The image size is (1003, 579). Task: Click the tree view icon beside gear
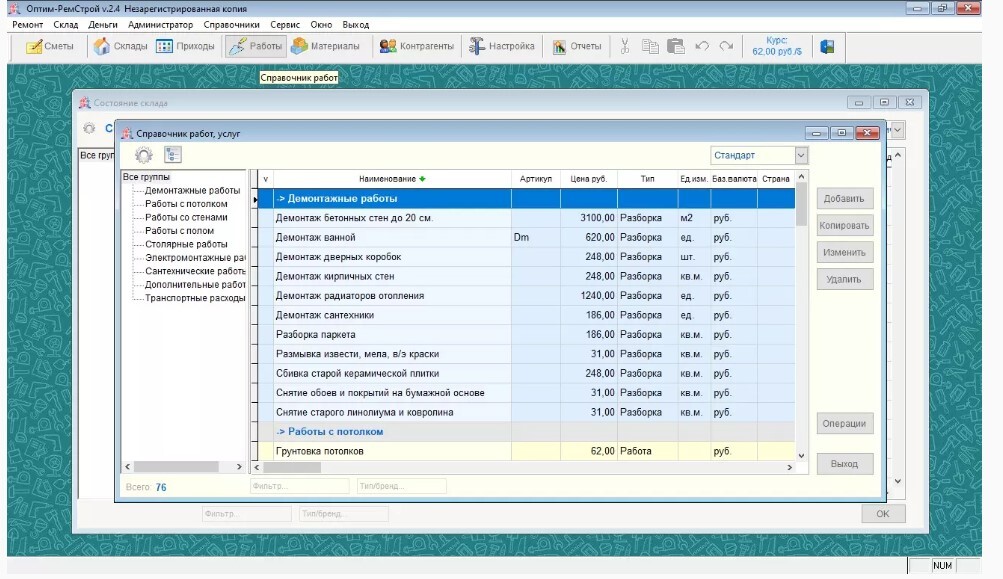pyautogui.click(x=173, y=155)
